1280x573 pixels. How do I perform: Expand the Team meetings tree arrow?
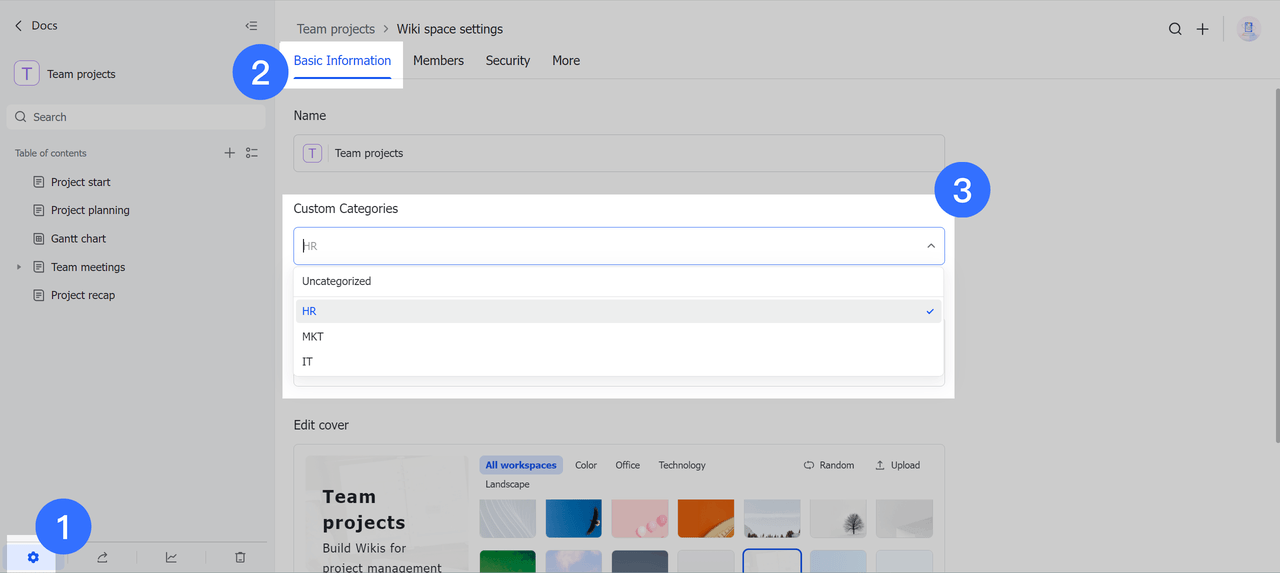pos(18,267)
